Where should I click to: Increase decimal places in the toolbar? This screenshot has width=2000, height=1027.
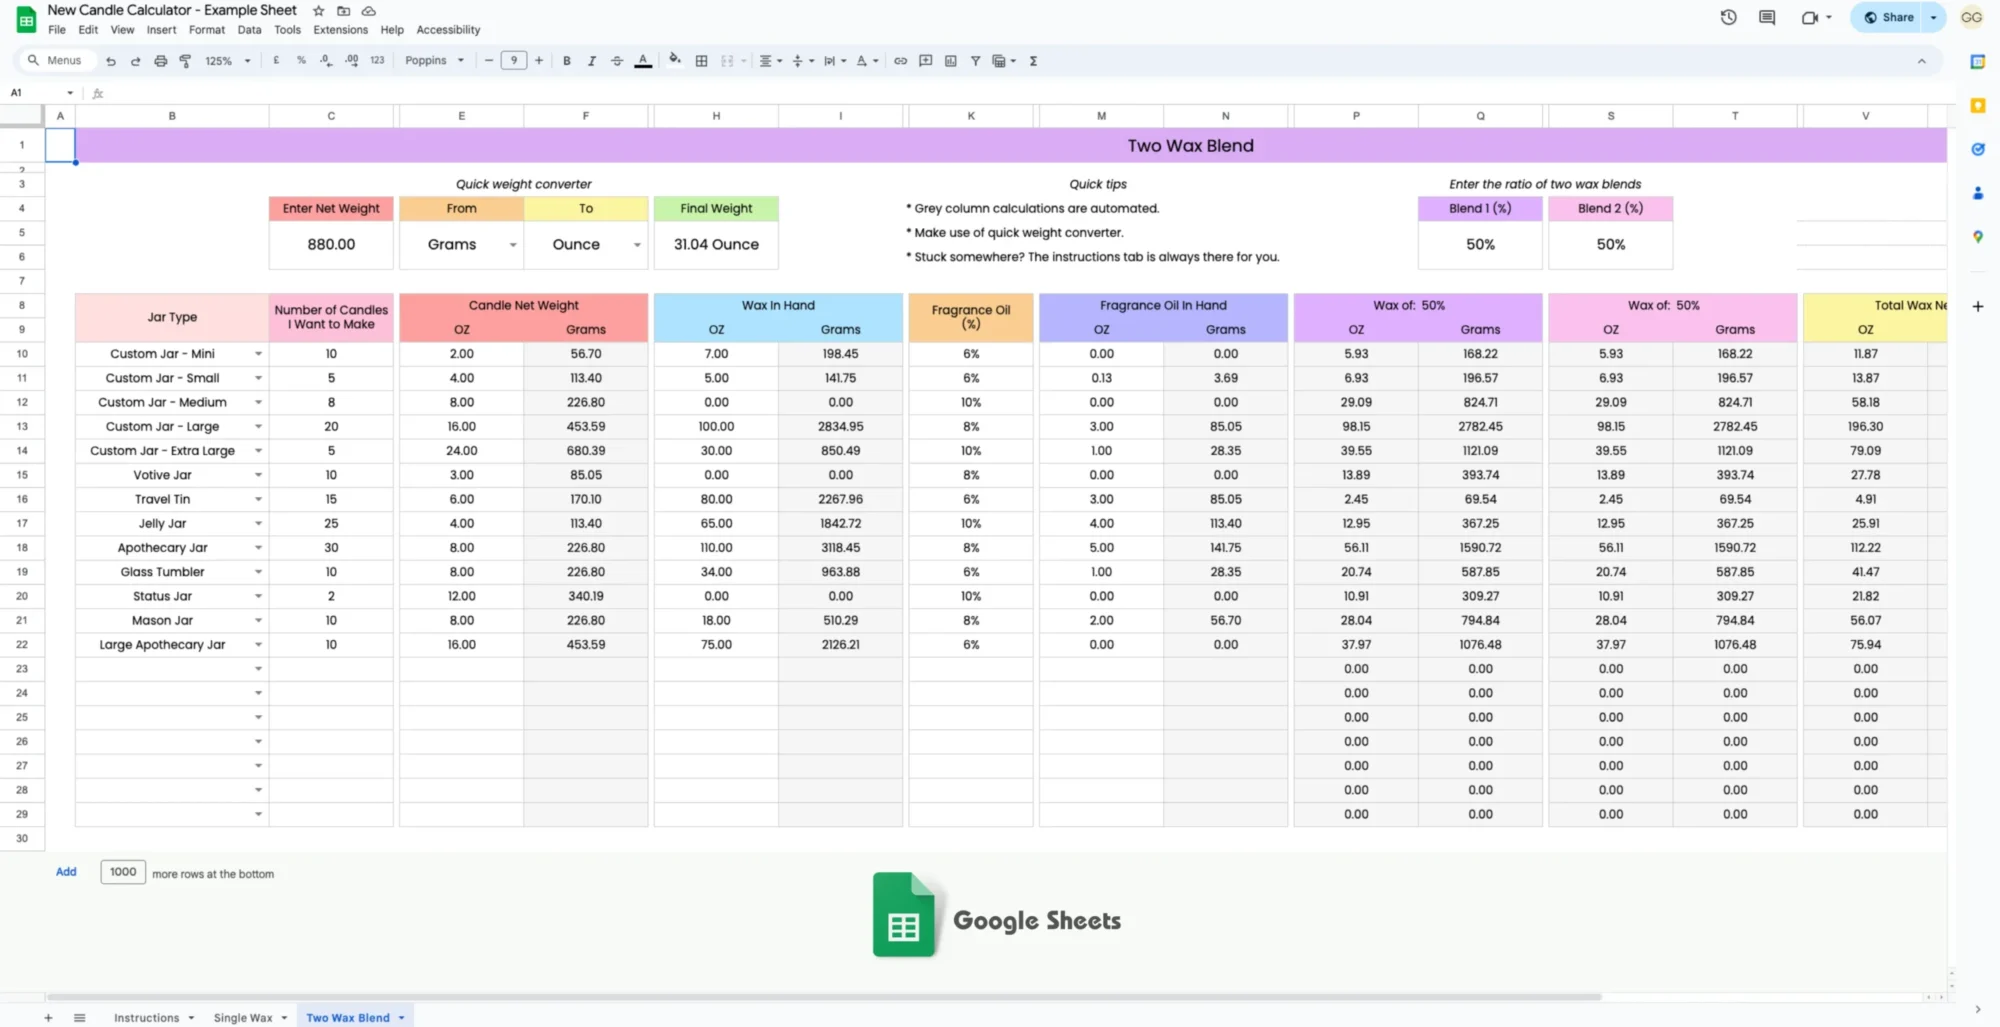point(351,61)
